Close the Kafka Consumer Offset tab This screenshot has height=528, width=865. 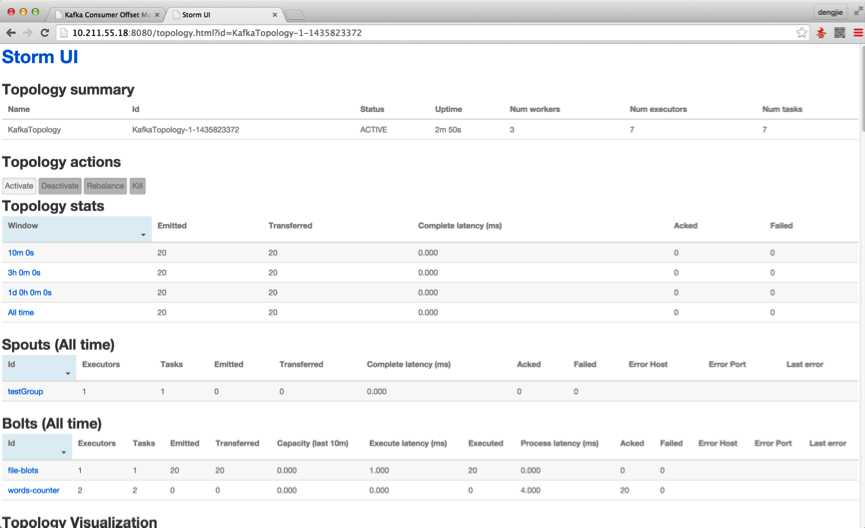pos(157,15)
